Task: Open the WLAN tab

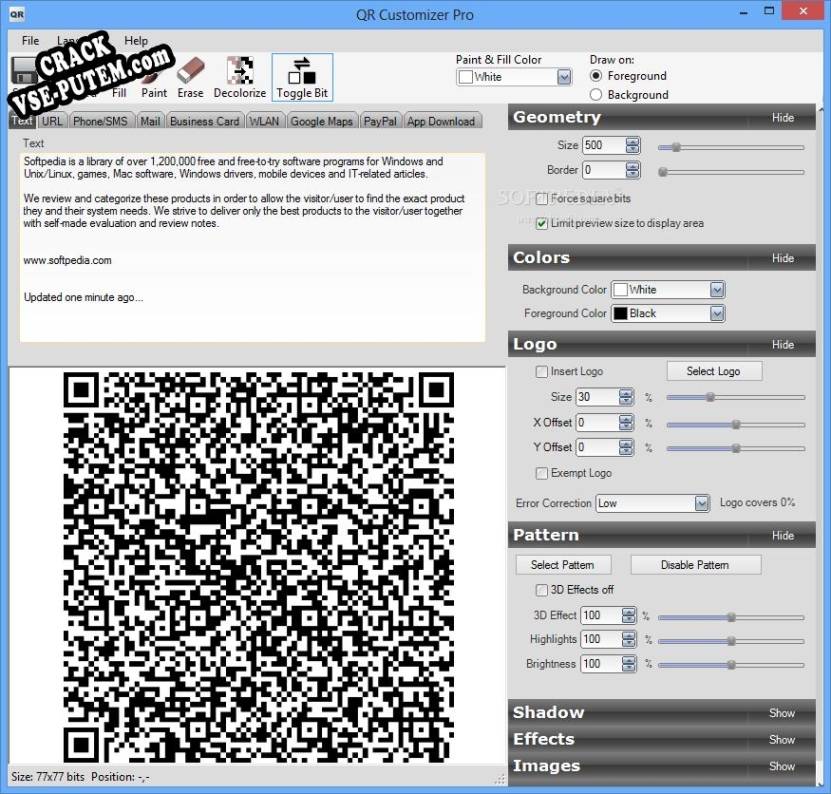Action: coord(264,121)
